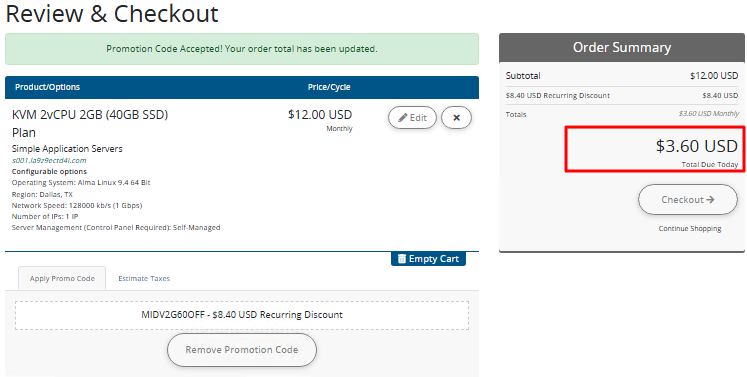Switch to the Estimate Taxes tab
The width and height of the screenshot is (747, 377).
click(144, 278)
